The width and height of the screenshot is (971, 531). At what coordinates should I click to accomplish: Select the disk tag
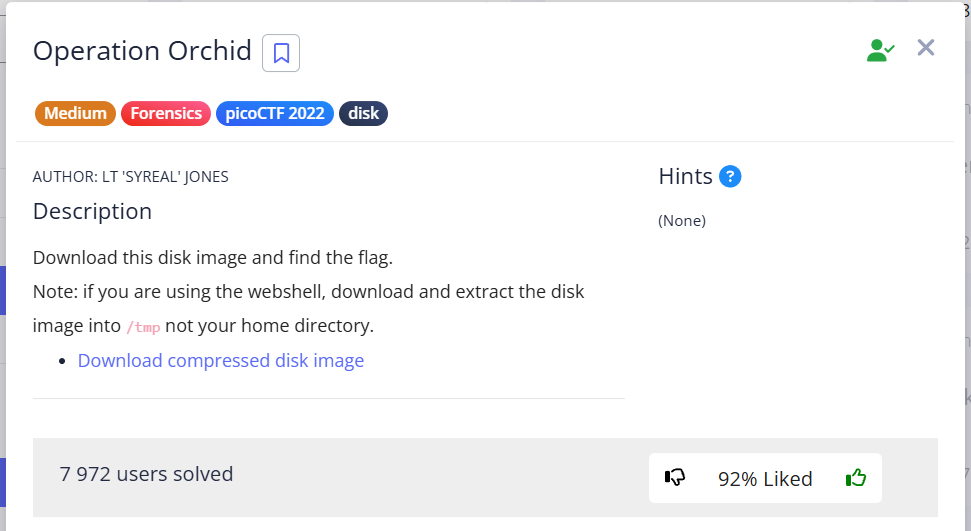(363, 113)
